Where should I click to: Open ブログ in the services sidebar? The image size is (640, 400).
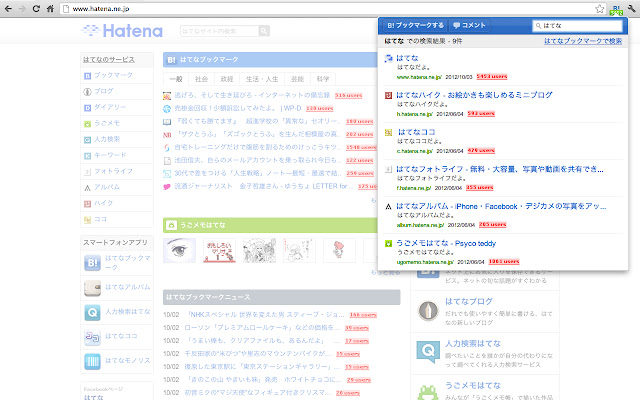tap(104, 91)
